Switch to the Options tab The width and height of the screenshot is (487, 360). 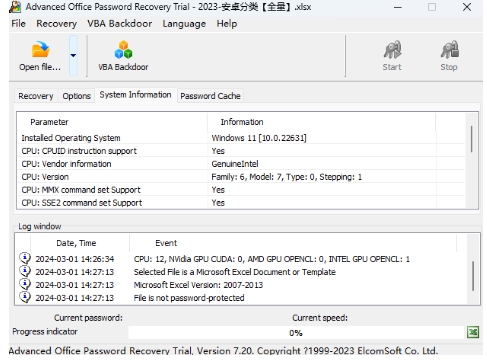point(77,96)
